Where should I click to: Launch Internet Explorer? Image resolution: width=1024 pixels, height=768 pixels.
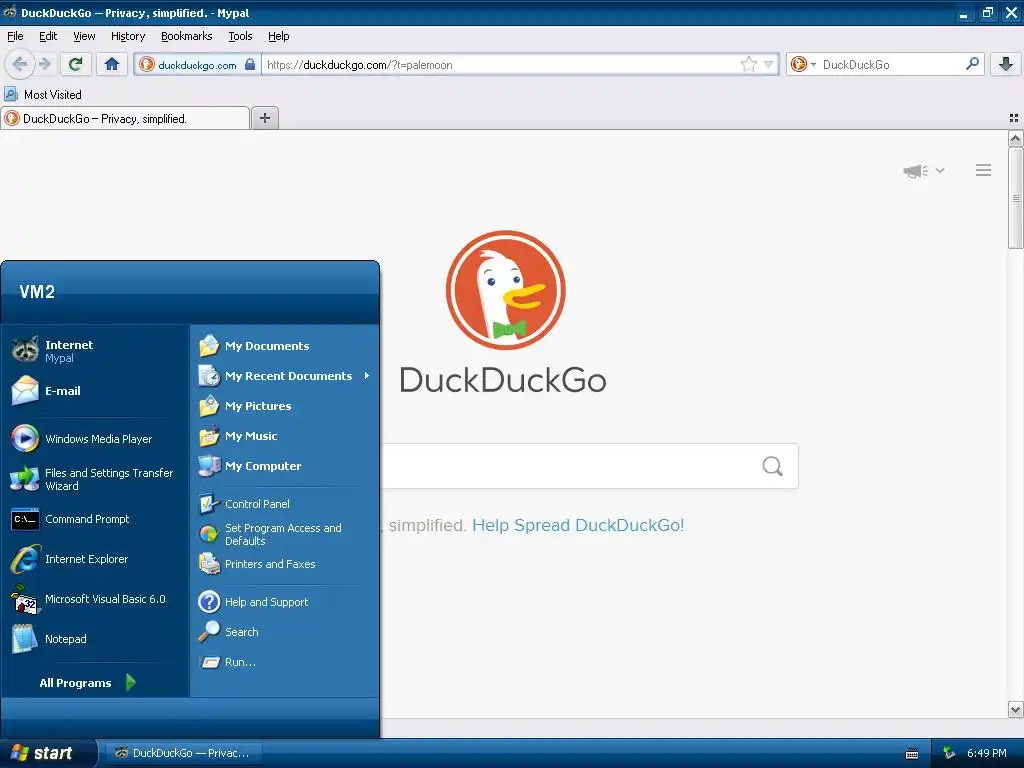click(95, 559)
